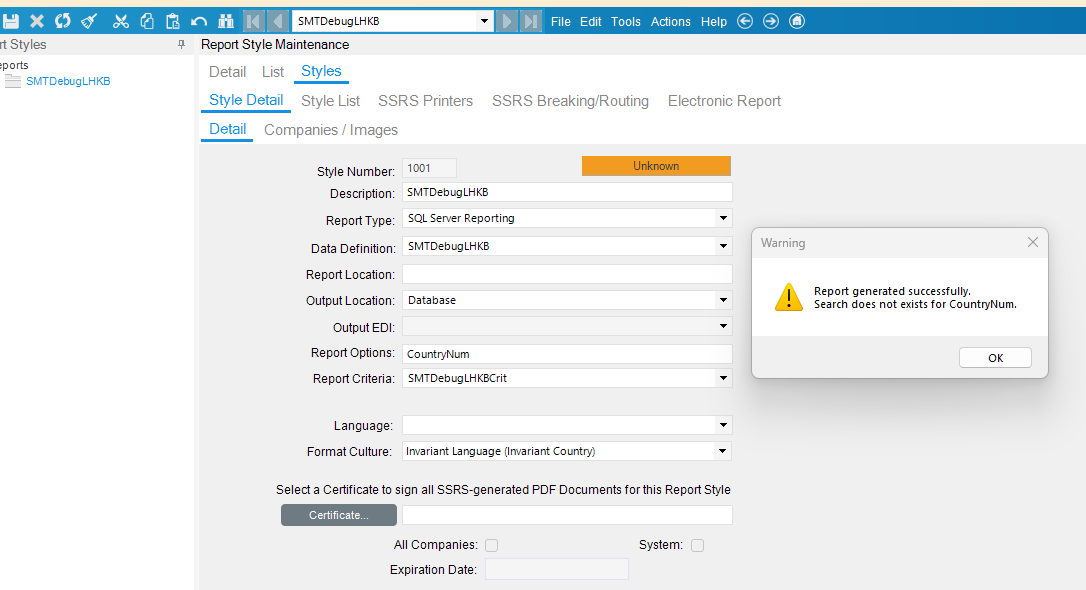Viewport: 1086px width, 590px height.
Task: Expand the Report Type dropdown
Action: tap(723, 218)
